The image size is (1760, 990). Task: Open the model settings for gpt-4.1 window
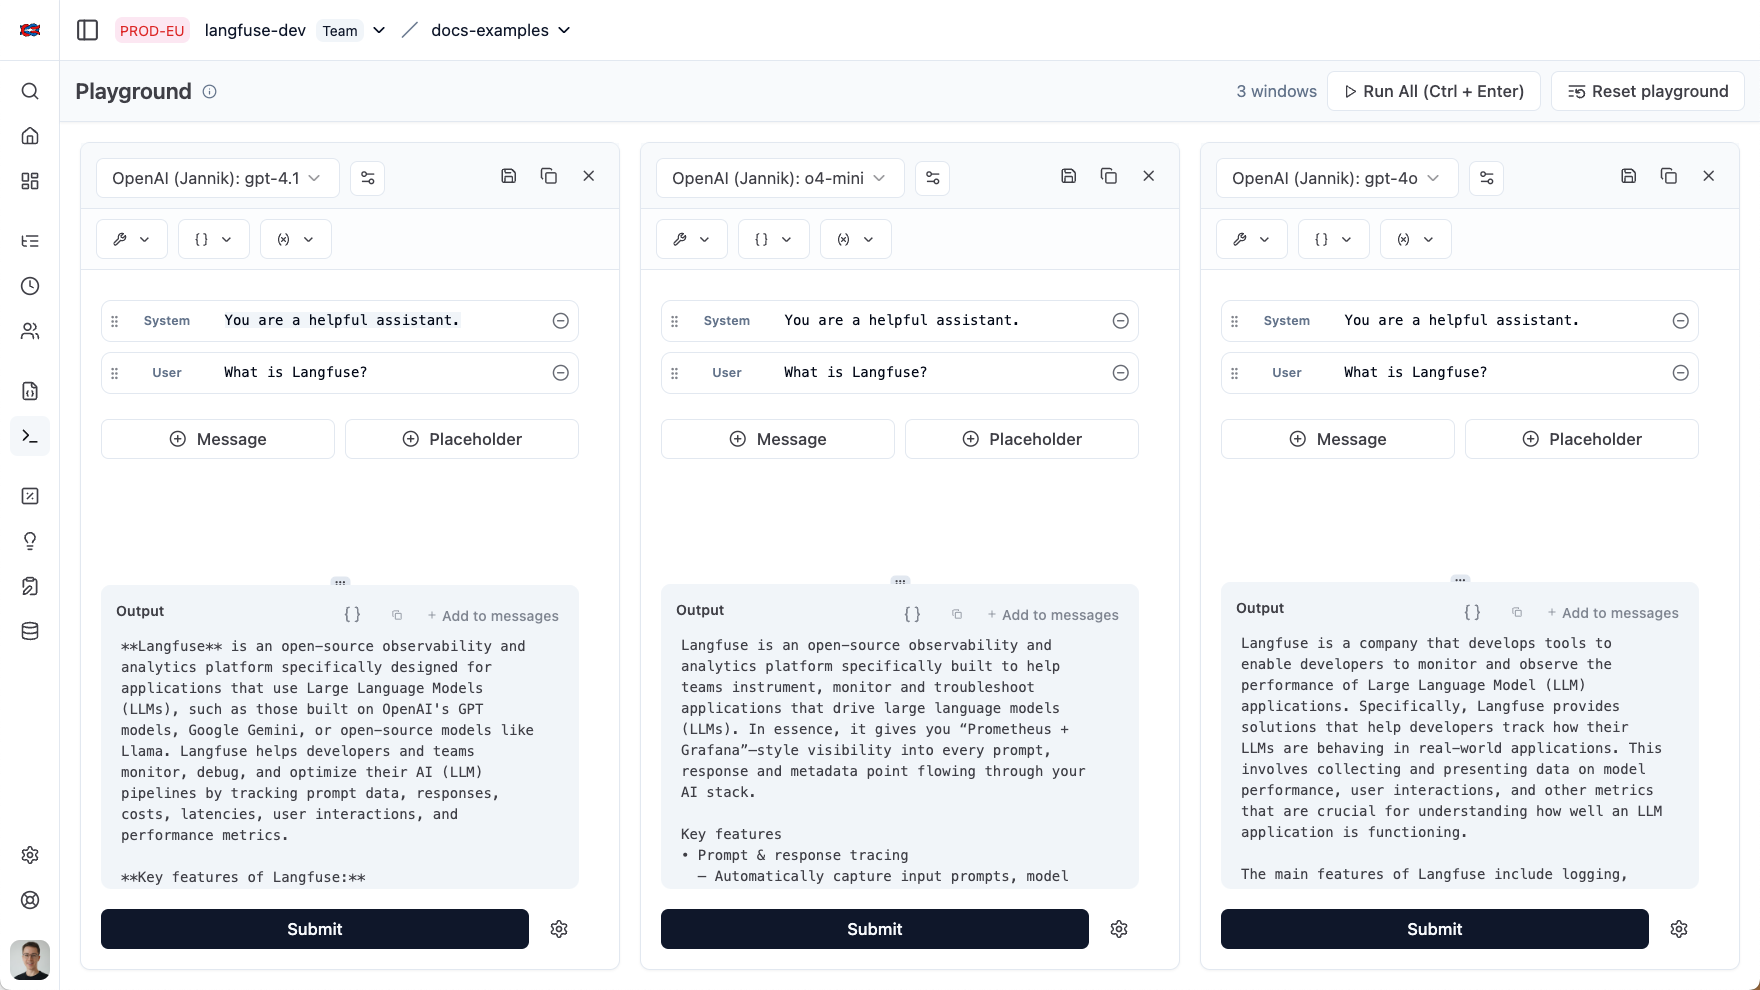367,178
